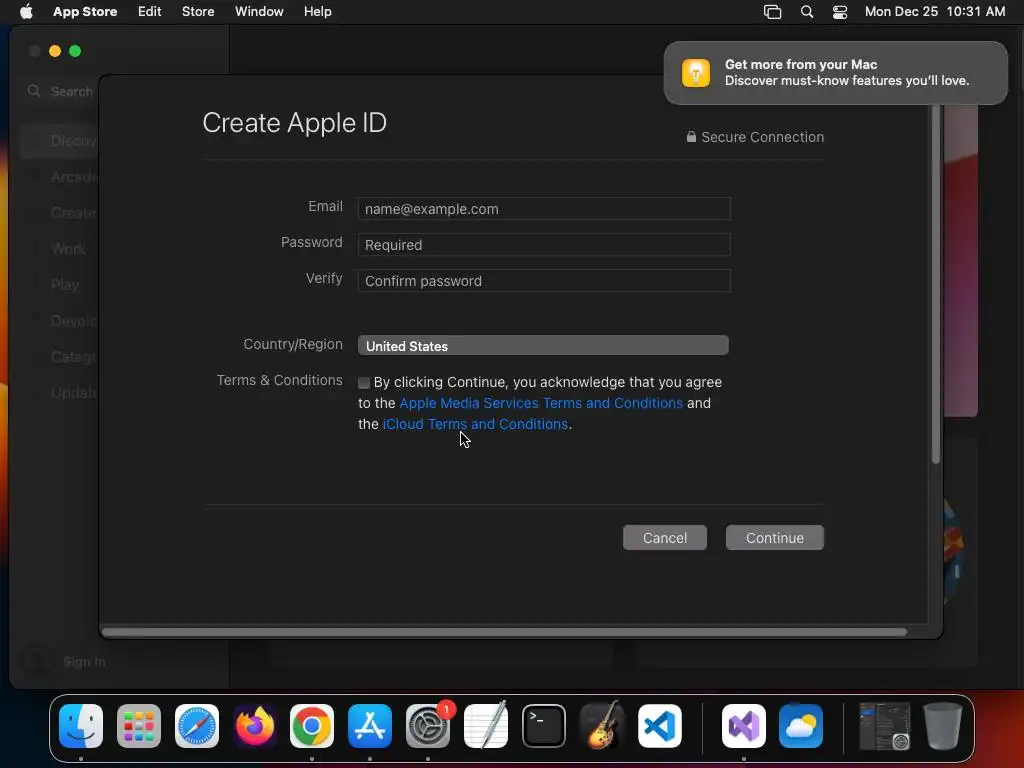Click the Get more from your Mac notification

coord(835,72)
